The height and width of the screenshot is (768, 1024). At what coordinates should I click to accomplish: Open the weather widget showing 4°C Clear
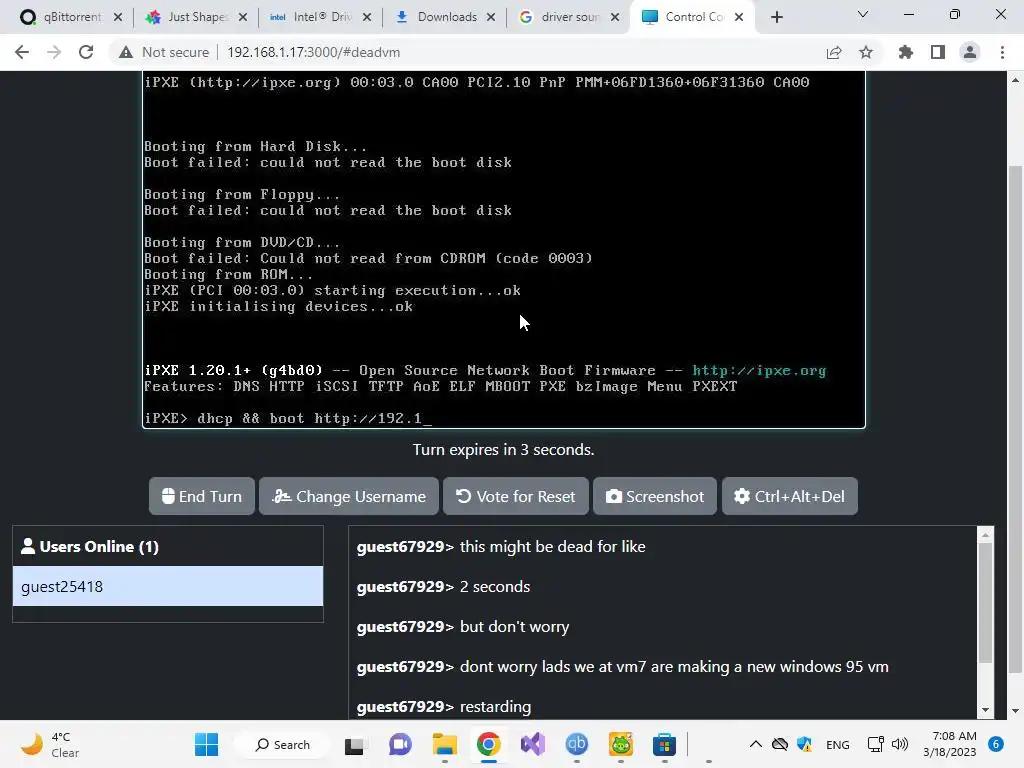tap(50, 744)
